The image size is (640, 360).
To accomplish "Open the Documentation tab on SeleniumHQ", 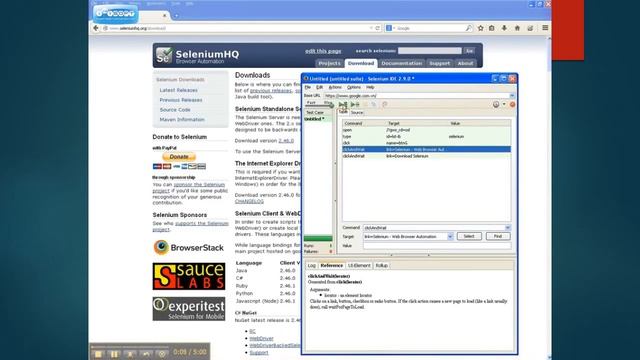I will (402, 63).
